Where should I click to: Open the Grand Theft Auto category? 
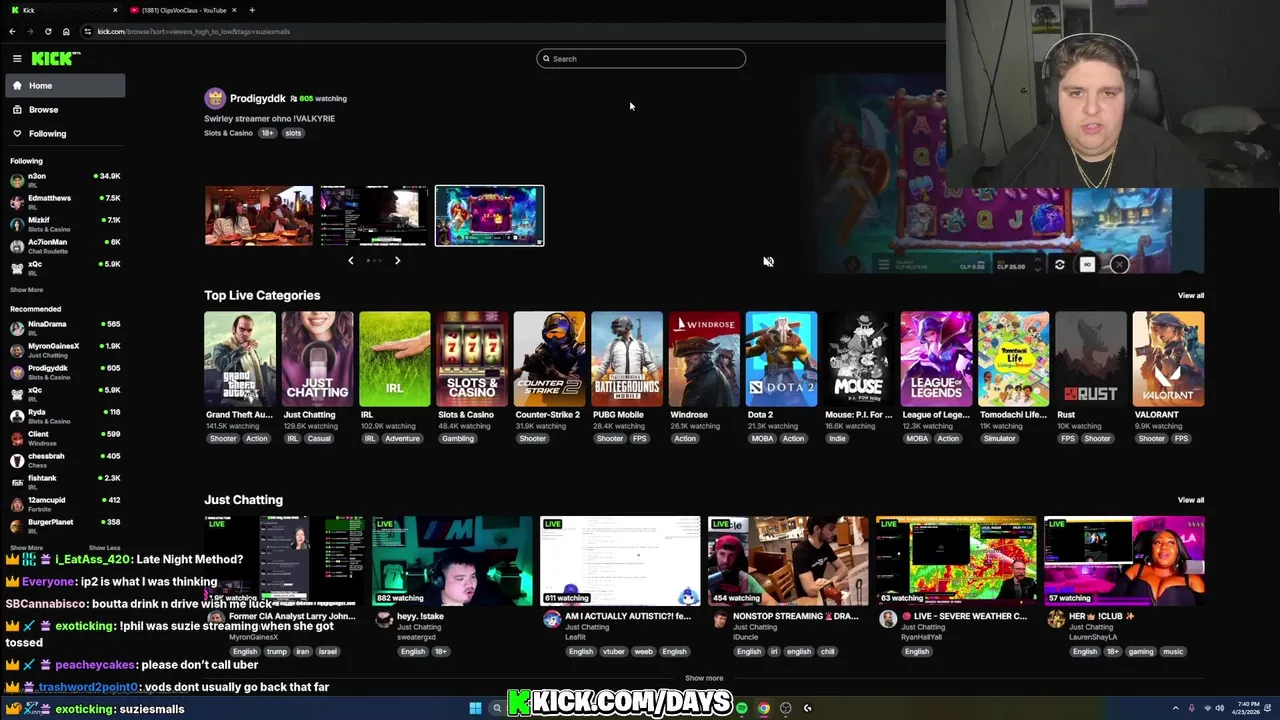[x=240, y=359]
